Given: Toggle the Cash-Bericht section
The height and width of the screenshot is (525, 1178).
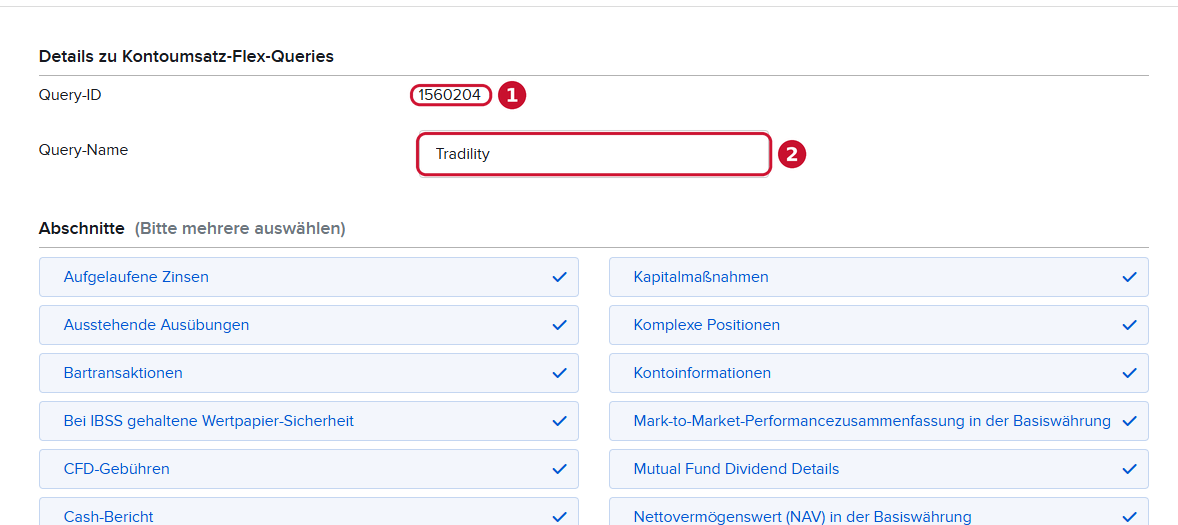Looking at the screenshot, I should tap(309, 511).
